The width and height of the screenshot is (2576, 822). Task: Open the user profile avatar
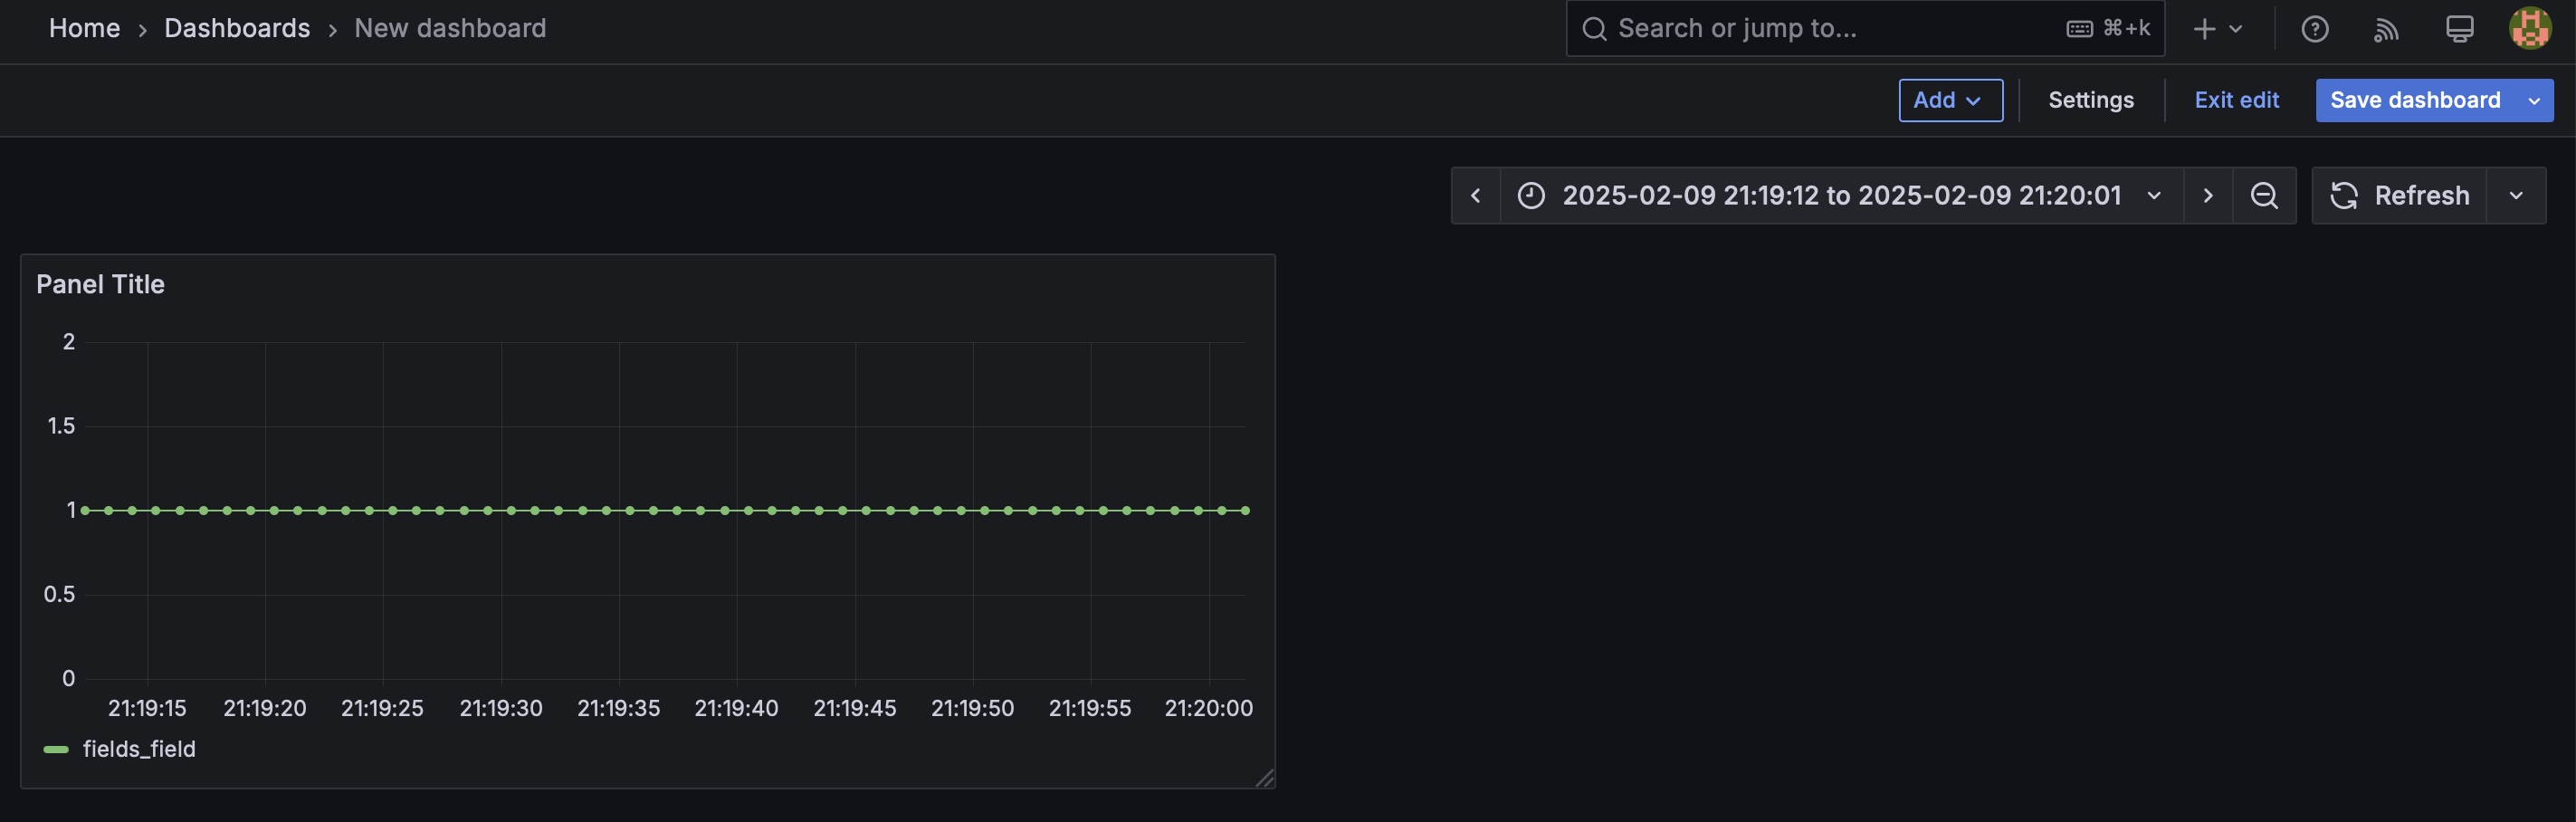(2529, 28)
